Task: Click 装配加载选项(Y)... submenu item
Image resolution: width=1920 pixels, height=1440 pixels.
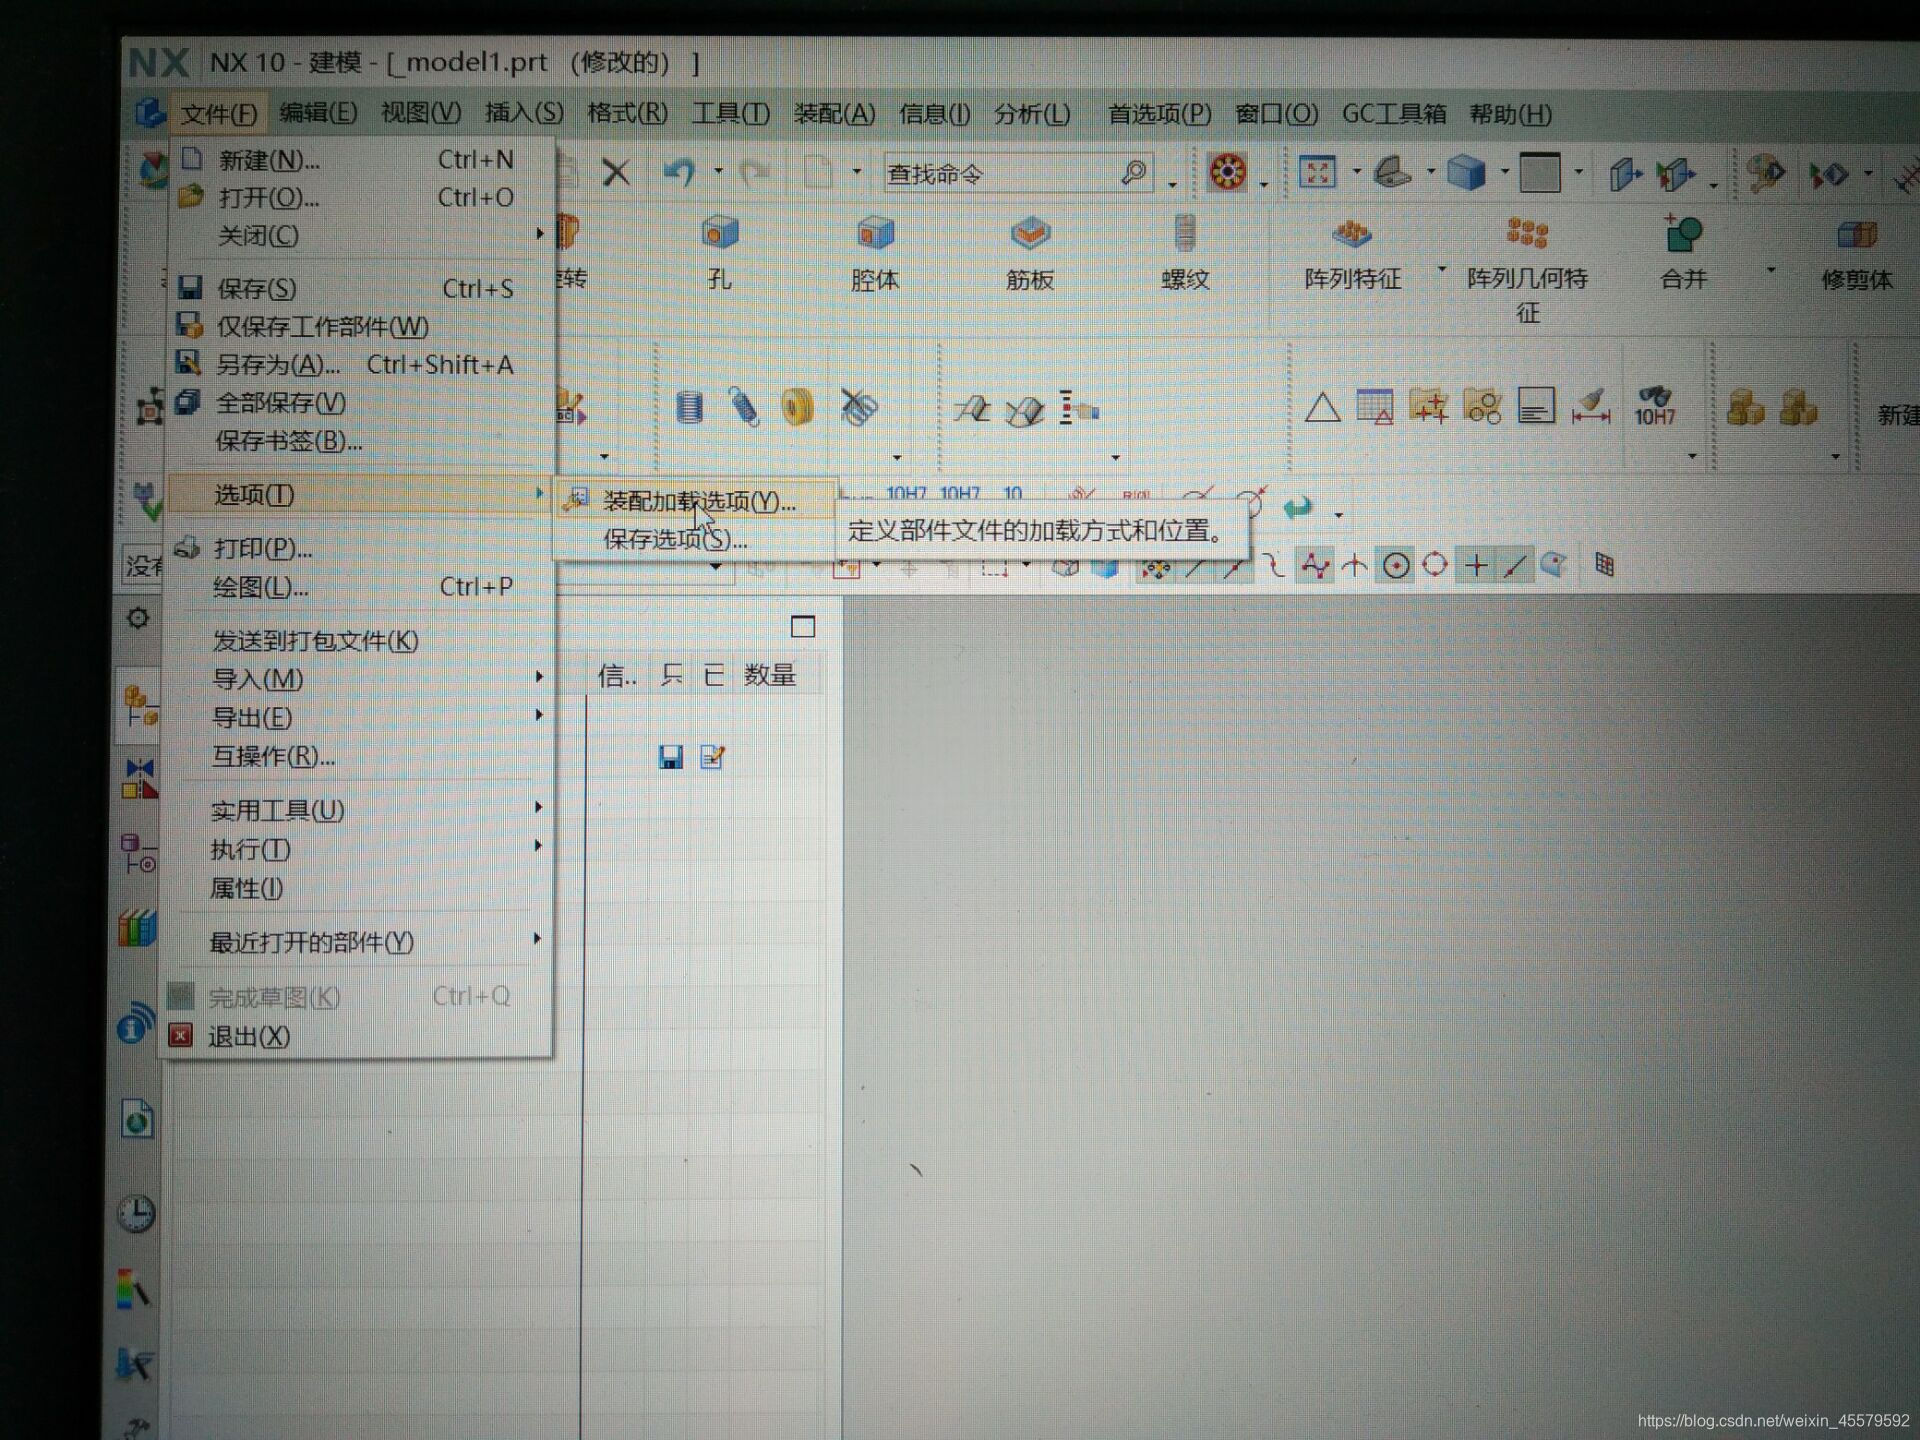Action: [696, 501]
